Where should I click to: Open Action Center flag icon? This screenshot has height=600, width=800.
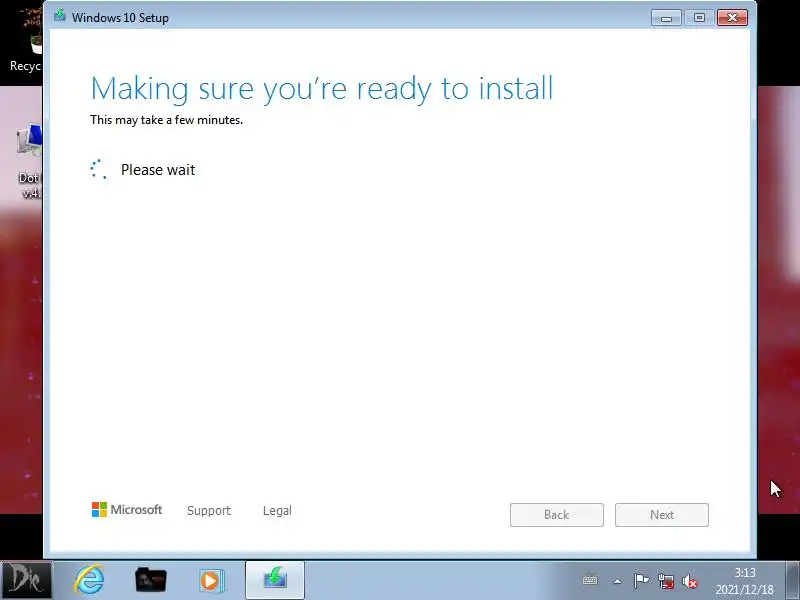click(x=641, y=581)
